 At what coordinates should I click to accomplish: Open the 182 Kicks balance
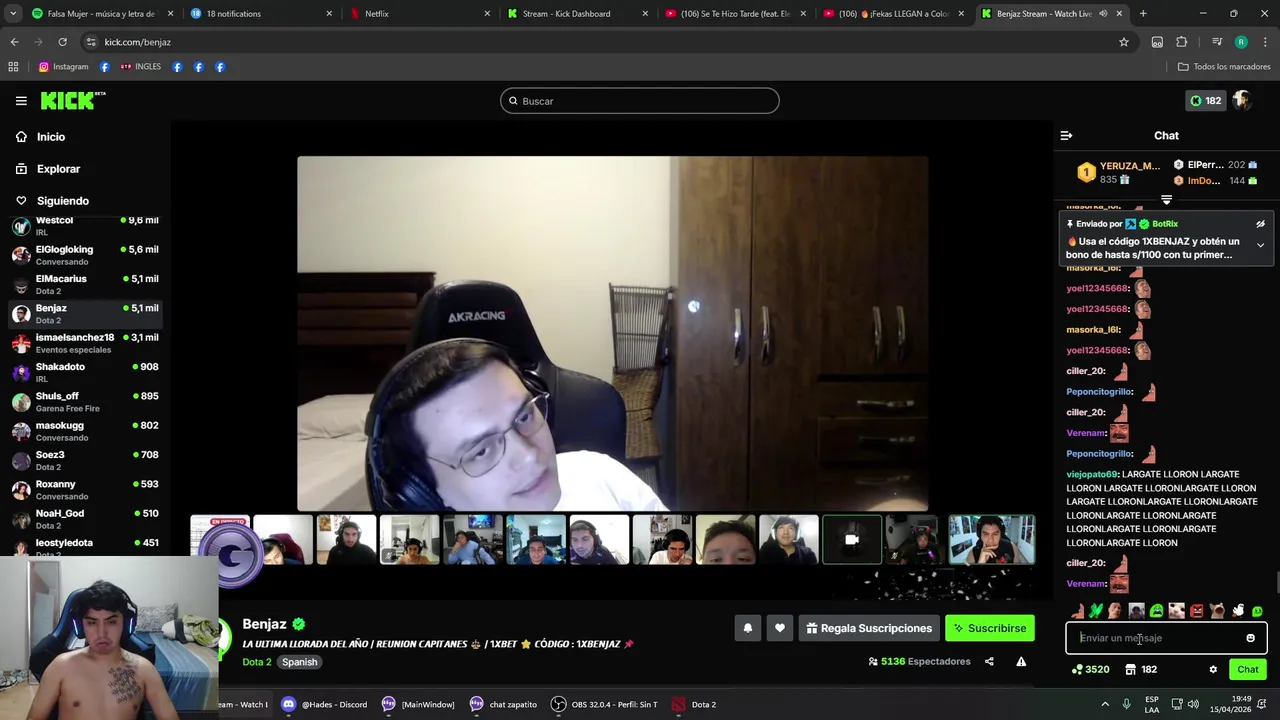(1205, 100)
